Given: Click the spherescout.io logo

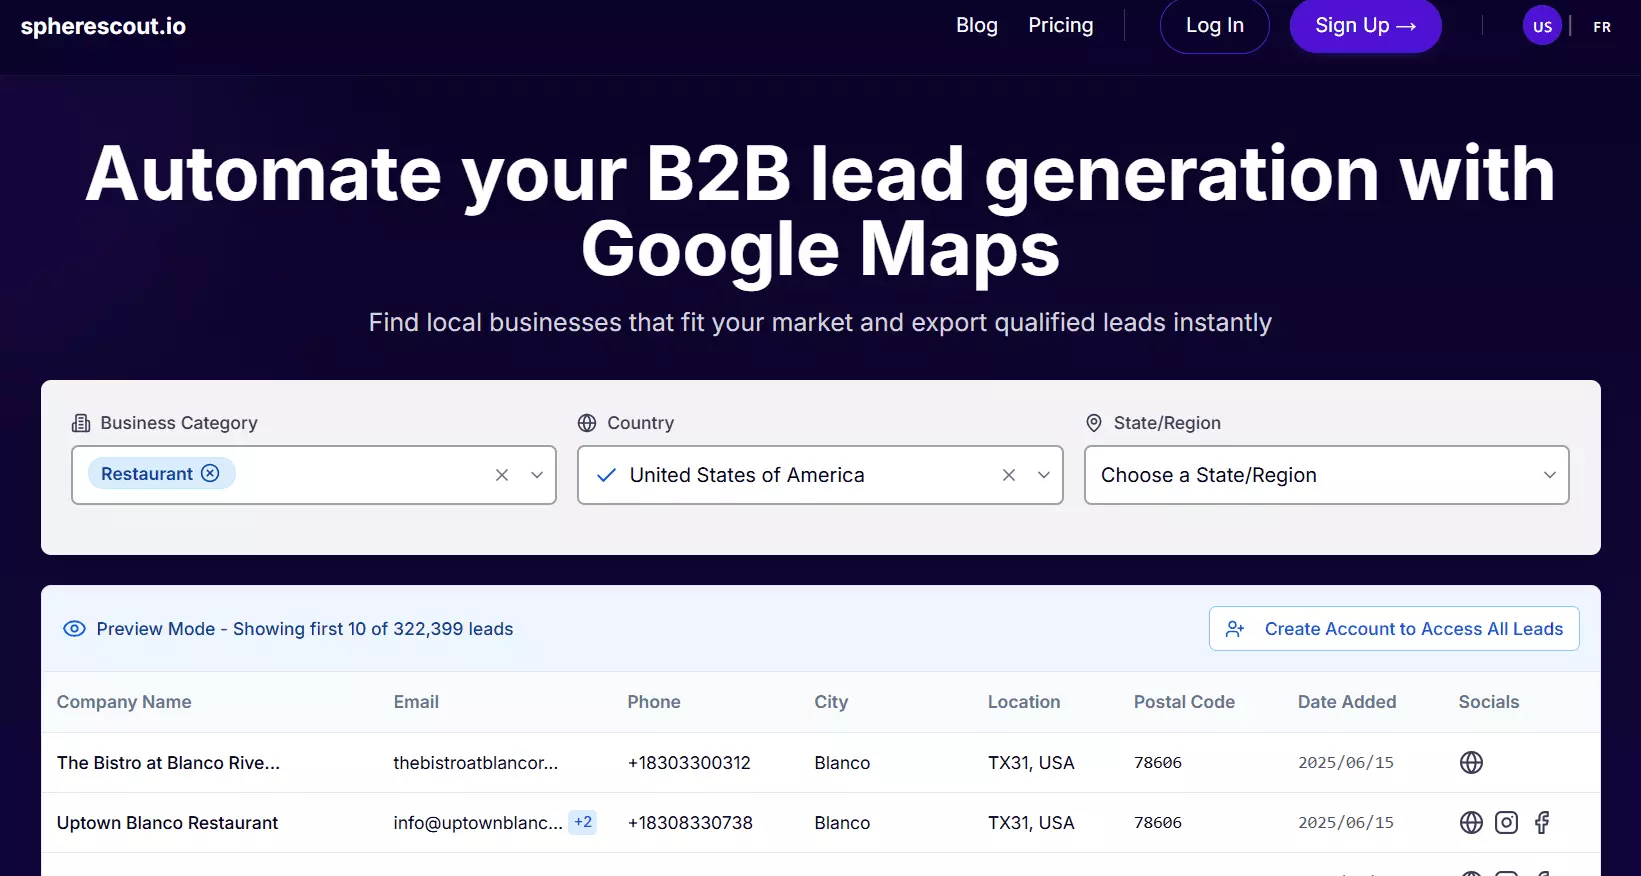Looking at the screenshot, I should coord(103,27).
